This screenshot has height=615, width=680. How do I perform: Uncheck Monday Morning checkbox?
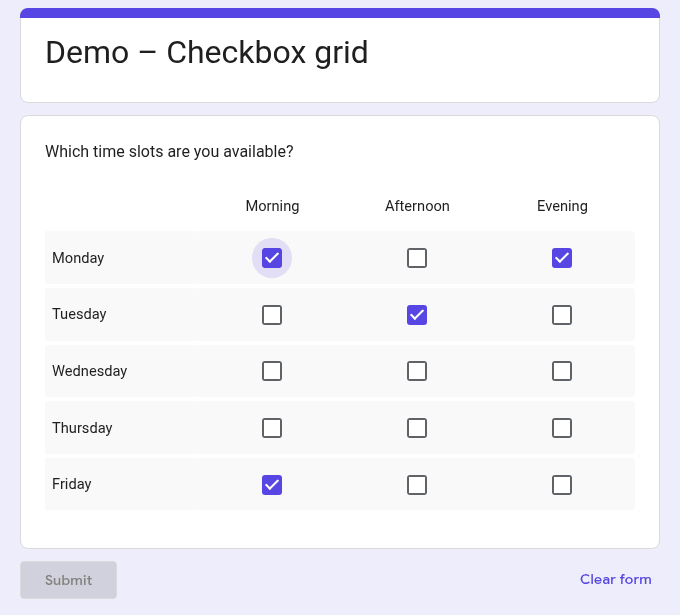(272, 258)
